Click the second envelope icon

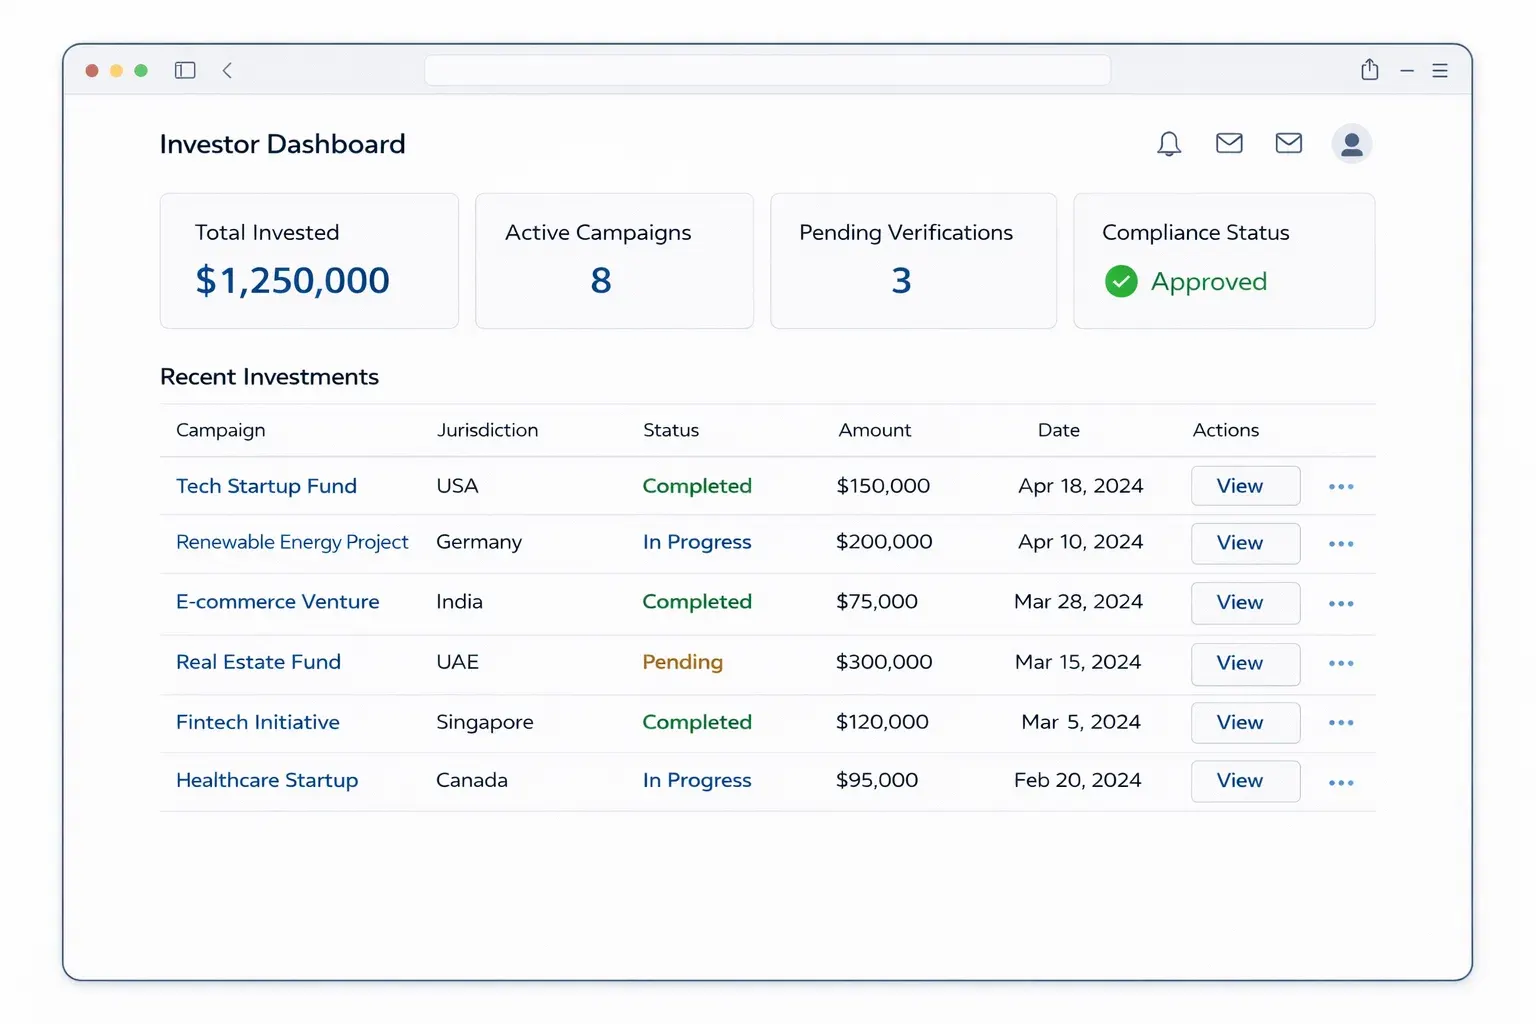click(x=1288, y=143)
